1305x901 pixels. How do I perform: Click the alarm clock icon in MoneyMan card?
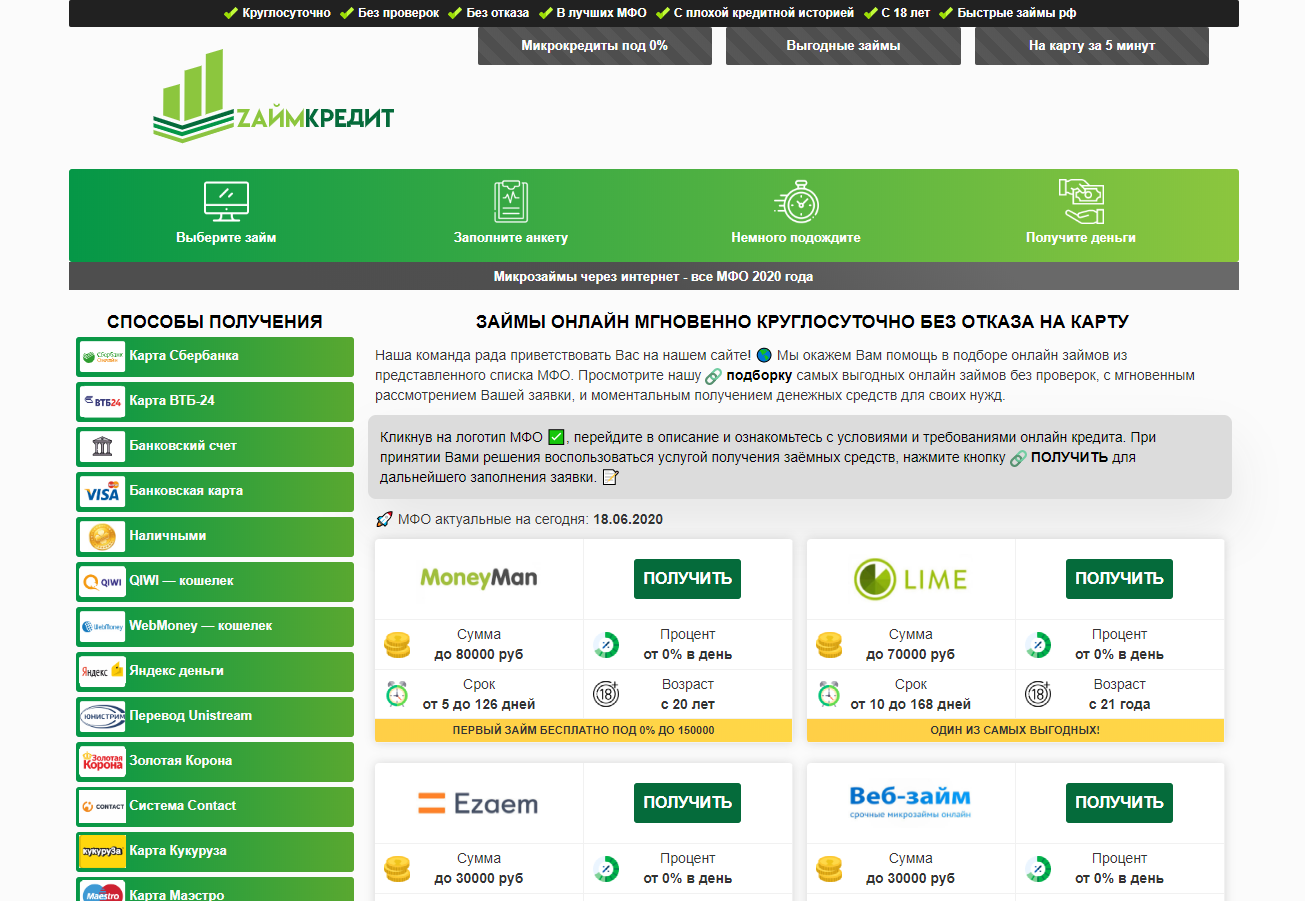[397, 694]
